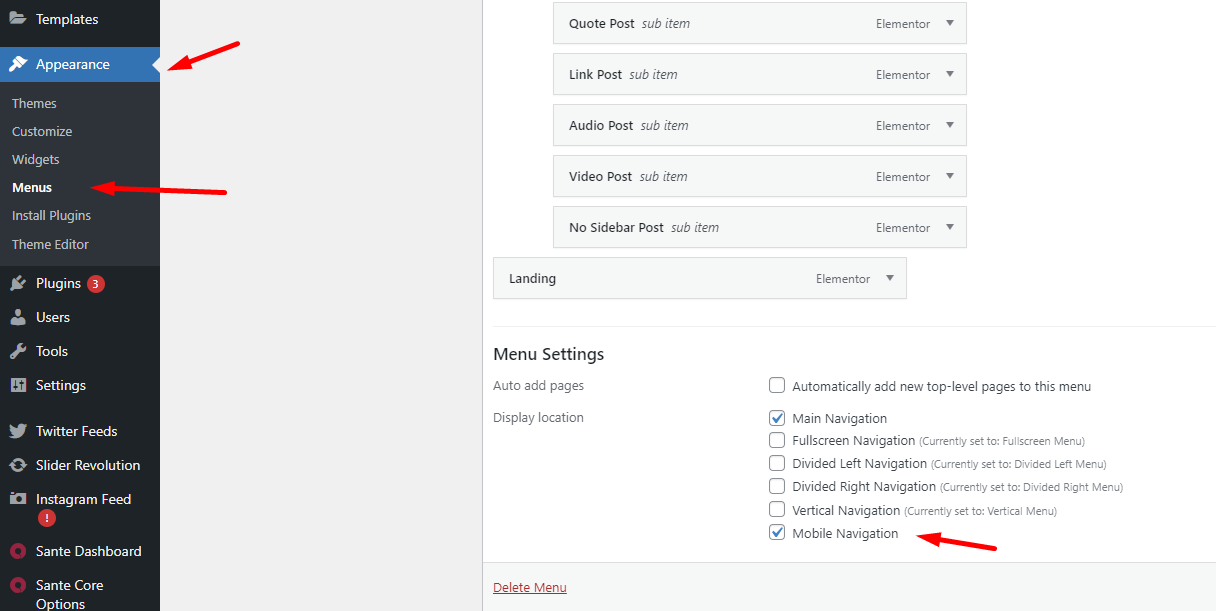This screenshot has height=611, width=1216.
Task: Click the Instagram Feed camera icon
Action: pos(18,499)
